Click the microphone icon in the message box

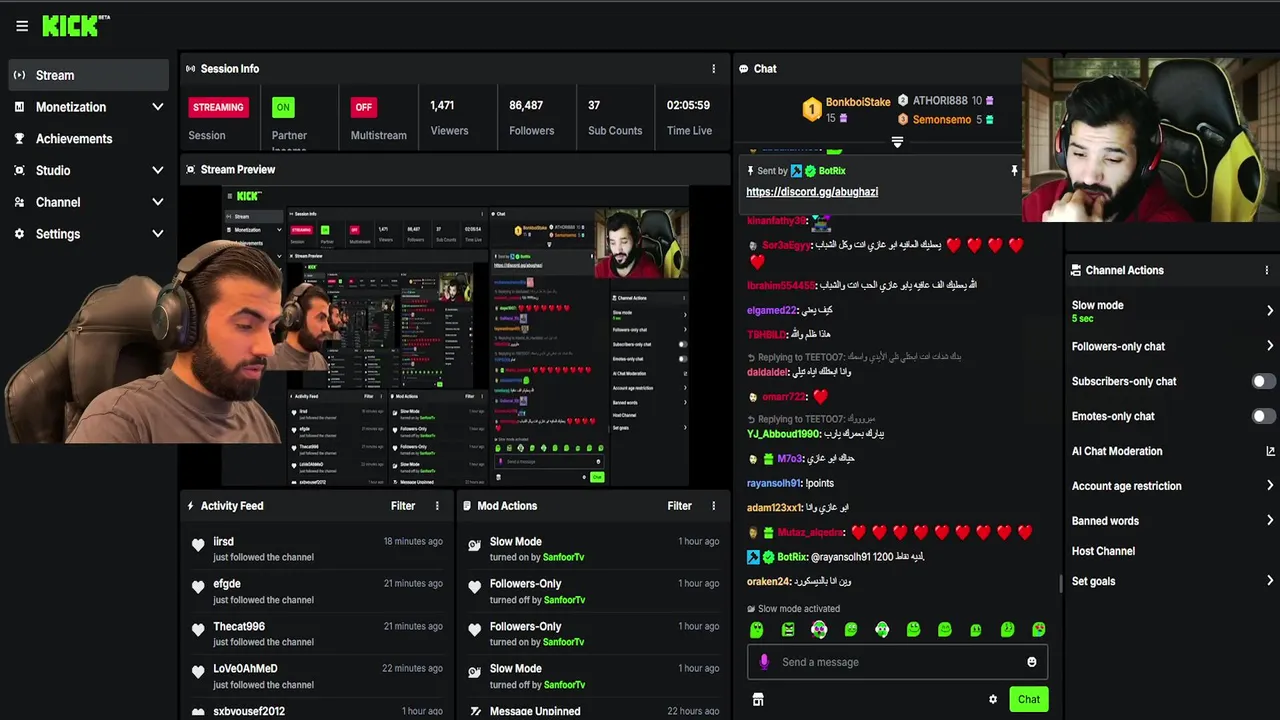(x=764, y=662)
